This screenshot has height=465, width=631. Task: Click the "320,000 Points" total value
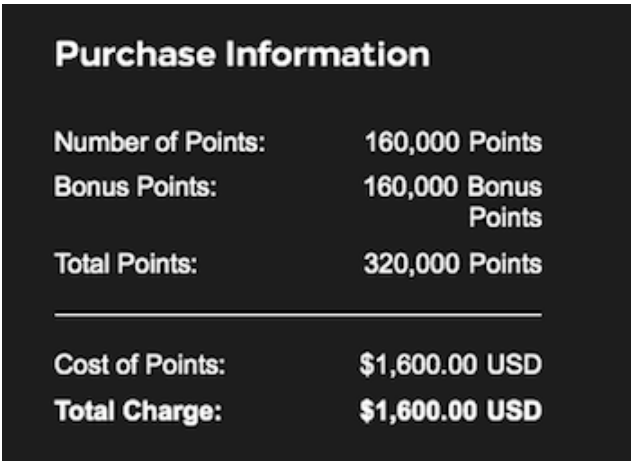tap(453, 264)
